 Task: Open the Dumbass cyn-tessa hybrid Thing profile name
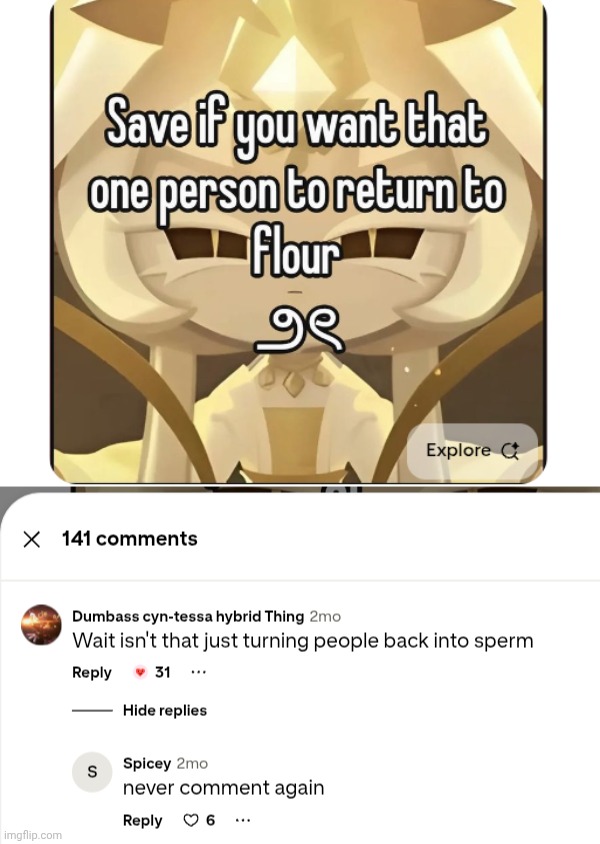(x=188, y=616)
